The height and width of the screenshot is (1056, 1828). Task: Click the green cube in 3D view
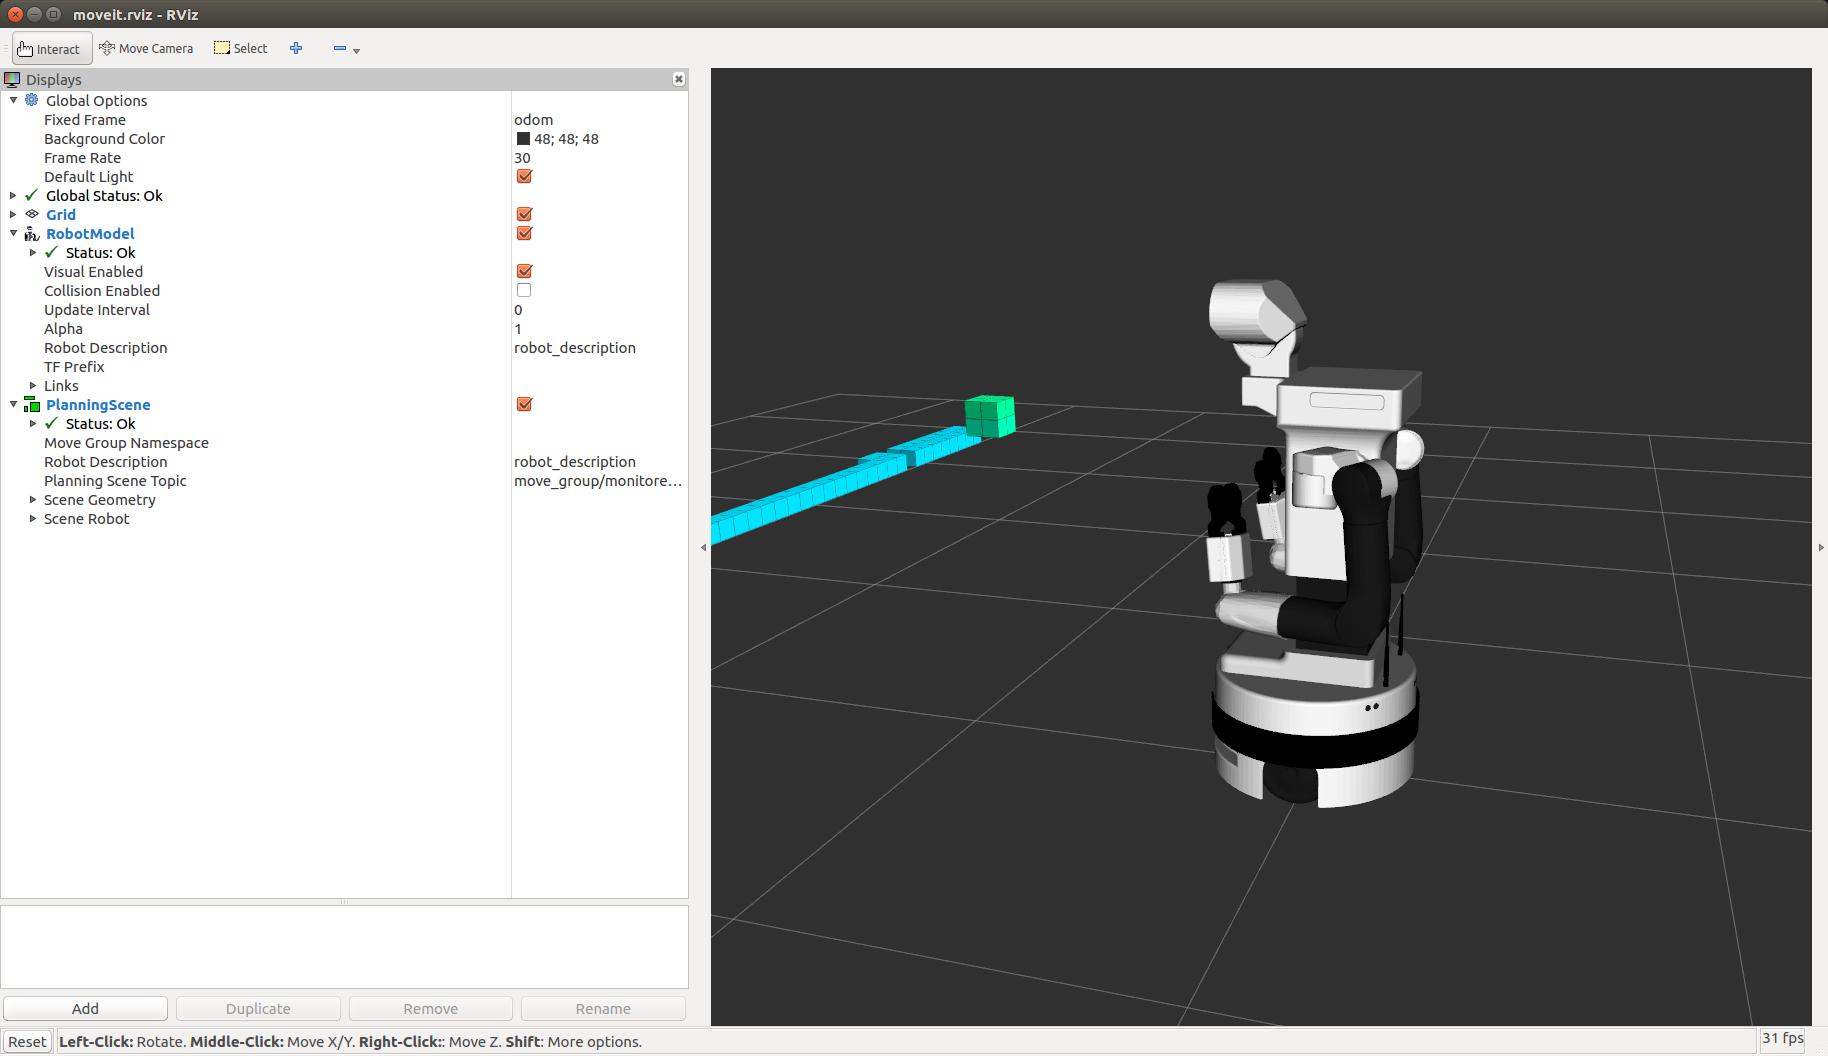[990, 416]
